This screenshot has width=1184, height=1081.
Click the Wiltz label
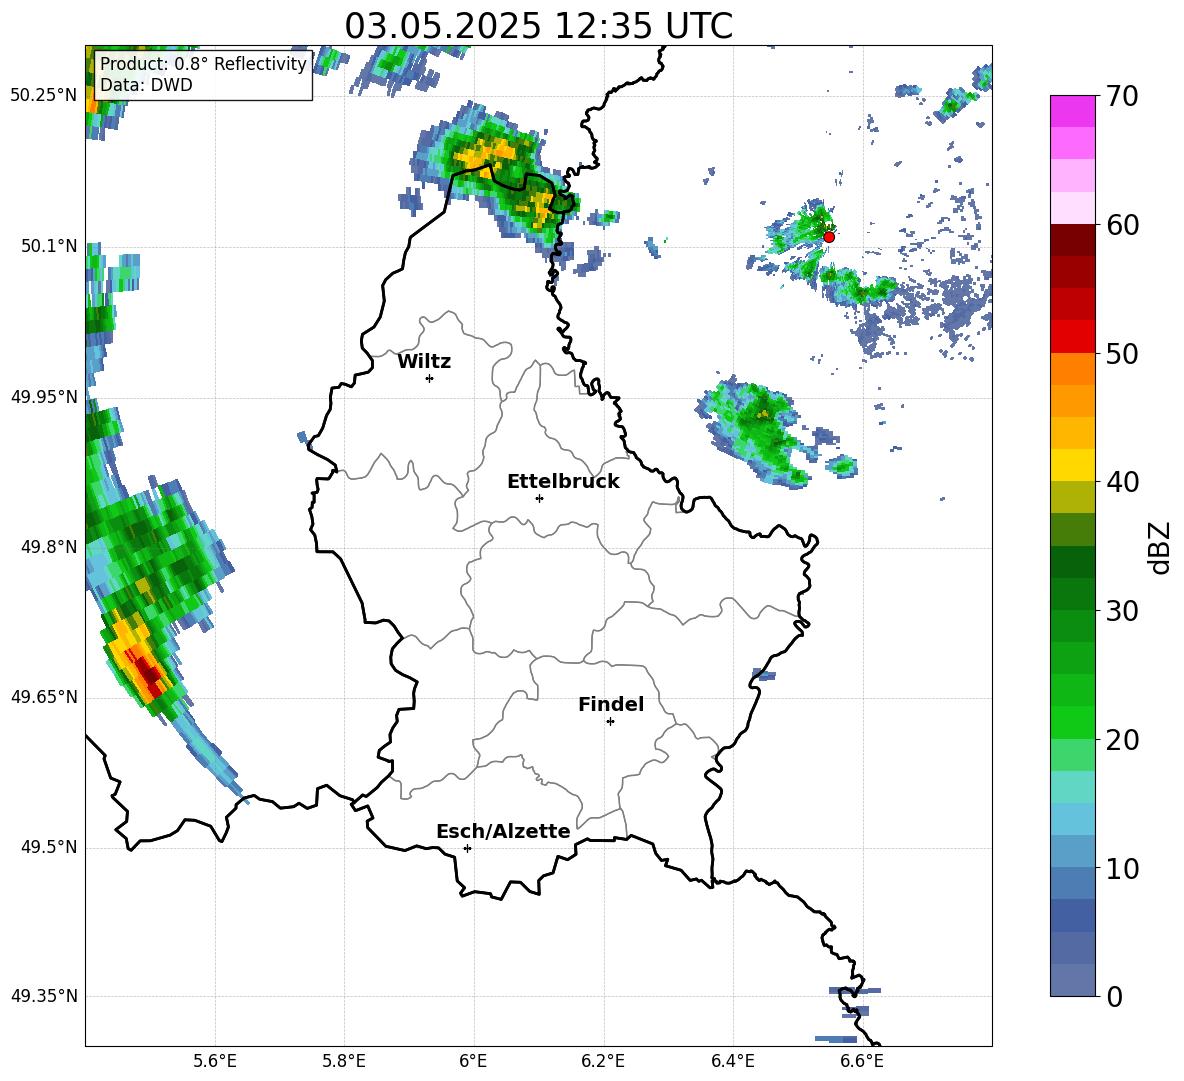pos(424,362)
